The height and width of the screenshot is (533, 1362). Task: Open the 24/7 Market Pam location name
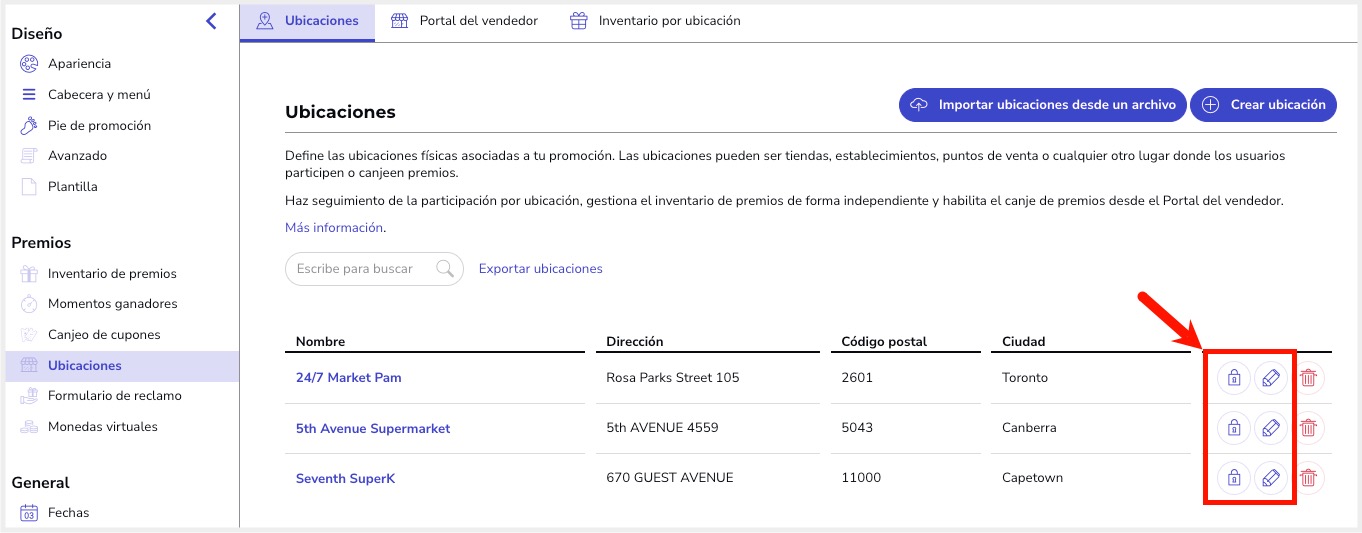pyautogui.click(x=348, y=378)
